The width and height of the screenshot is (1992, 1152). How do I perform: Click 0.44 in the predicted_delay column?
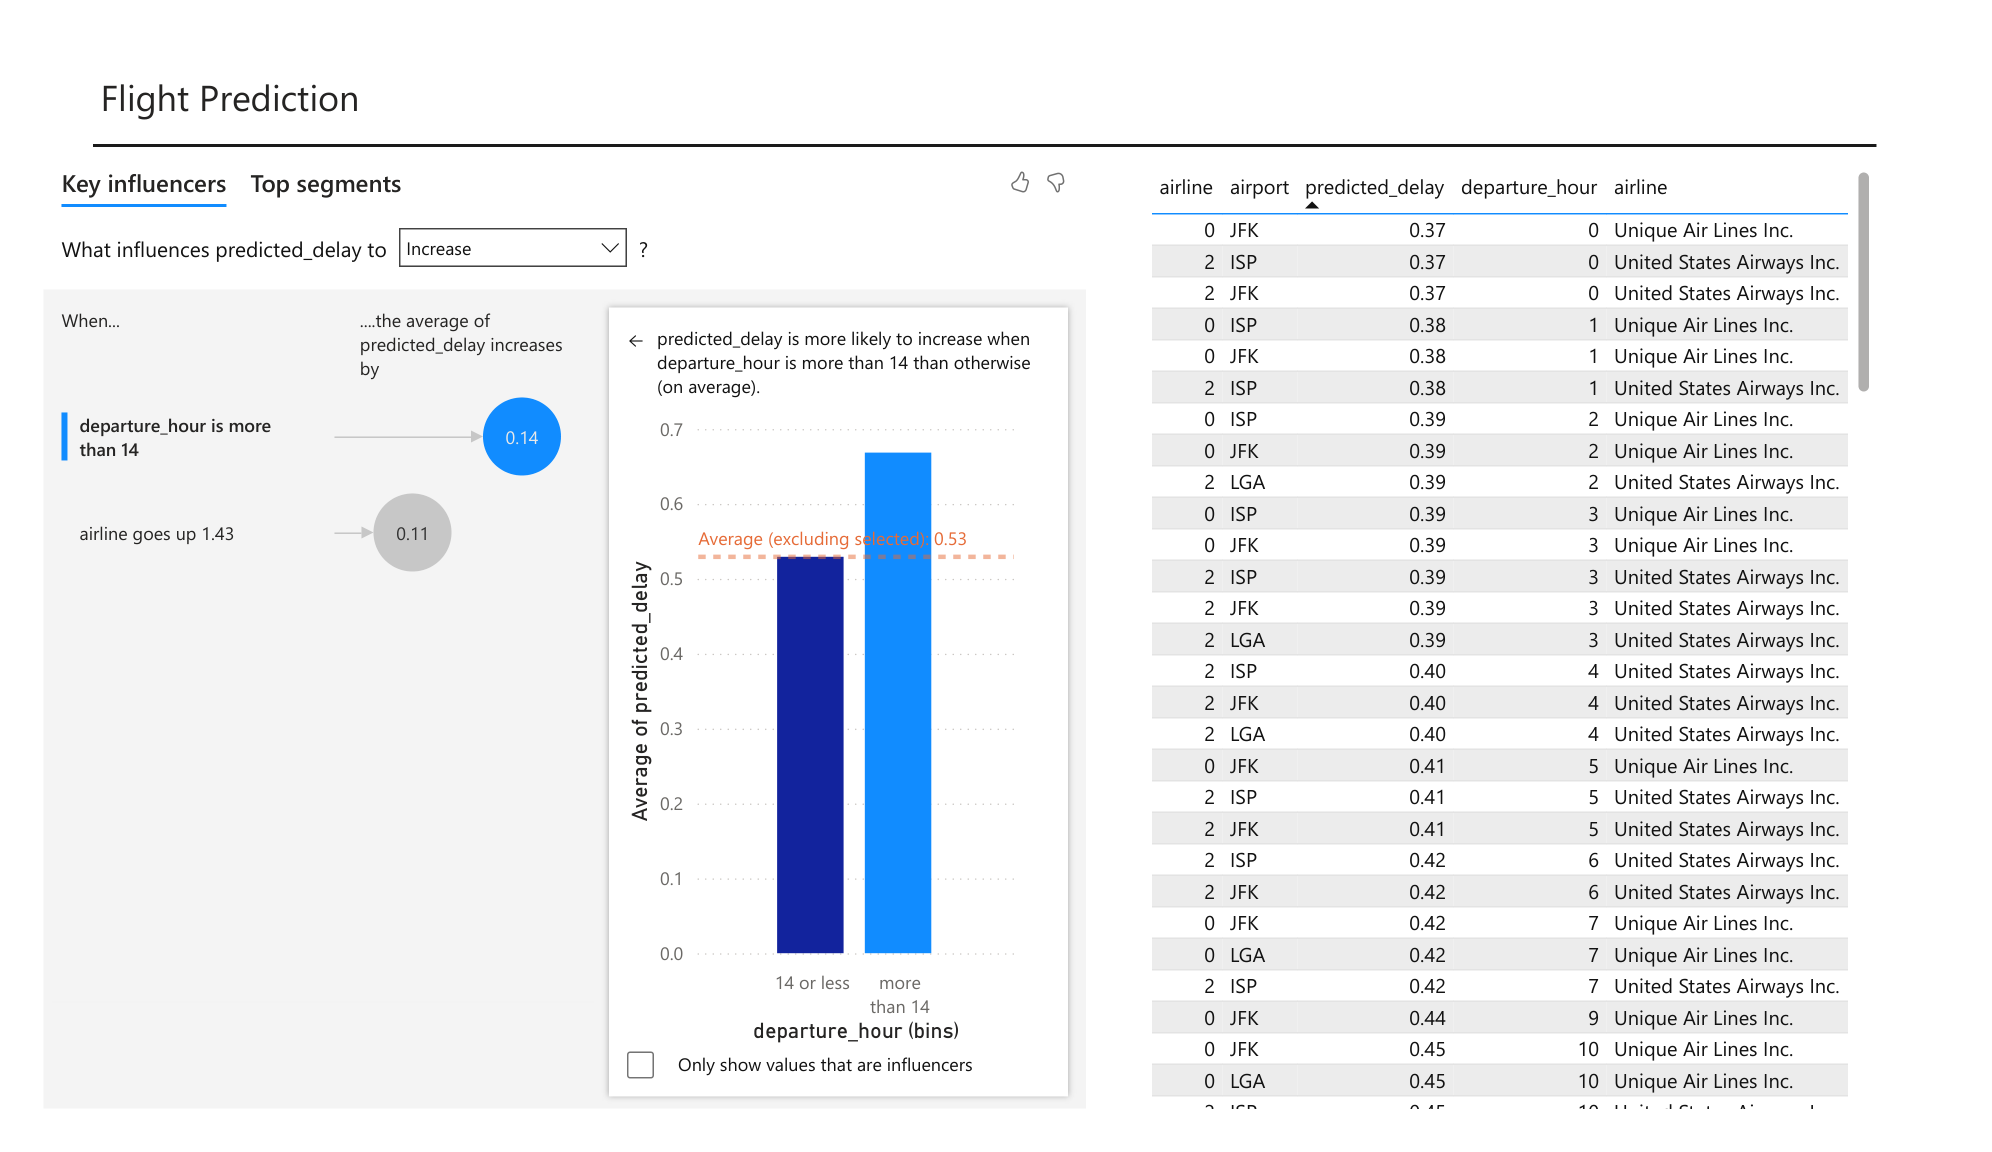pos(1427,1018)
